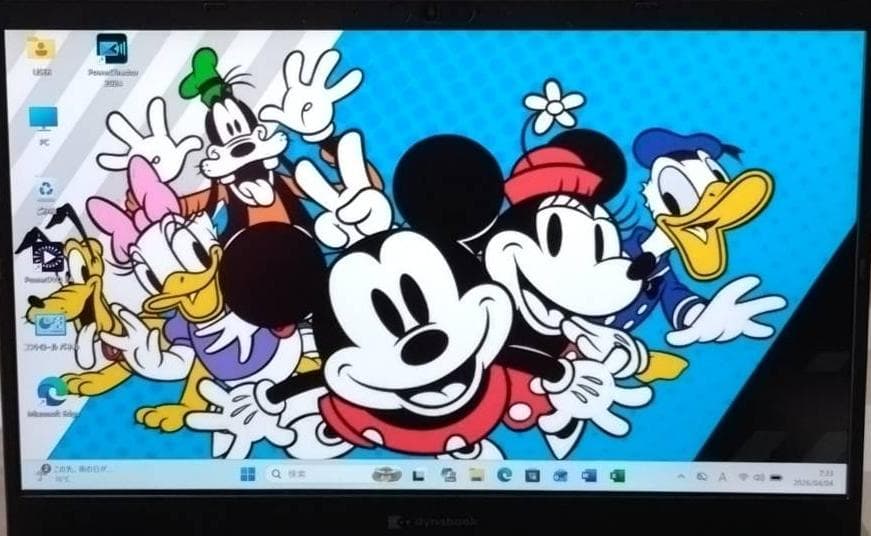This screenshot has width=871, height=536.
Task: Open File Explorer from the taskbar
Action: tap(476, 475)
